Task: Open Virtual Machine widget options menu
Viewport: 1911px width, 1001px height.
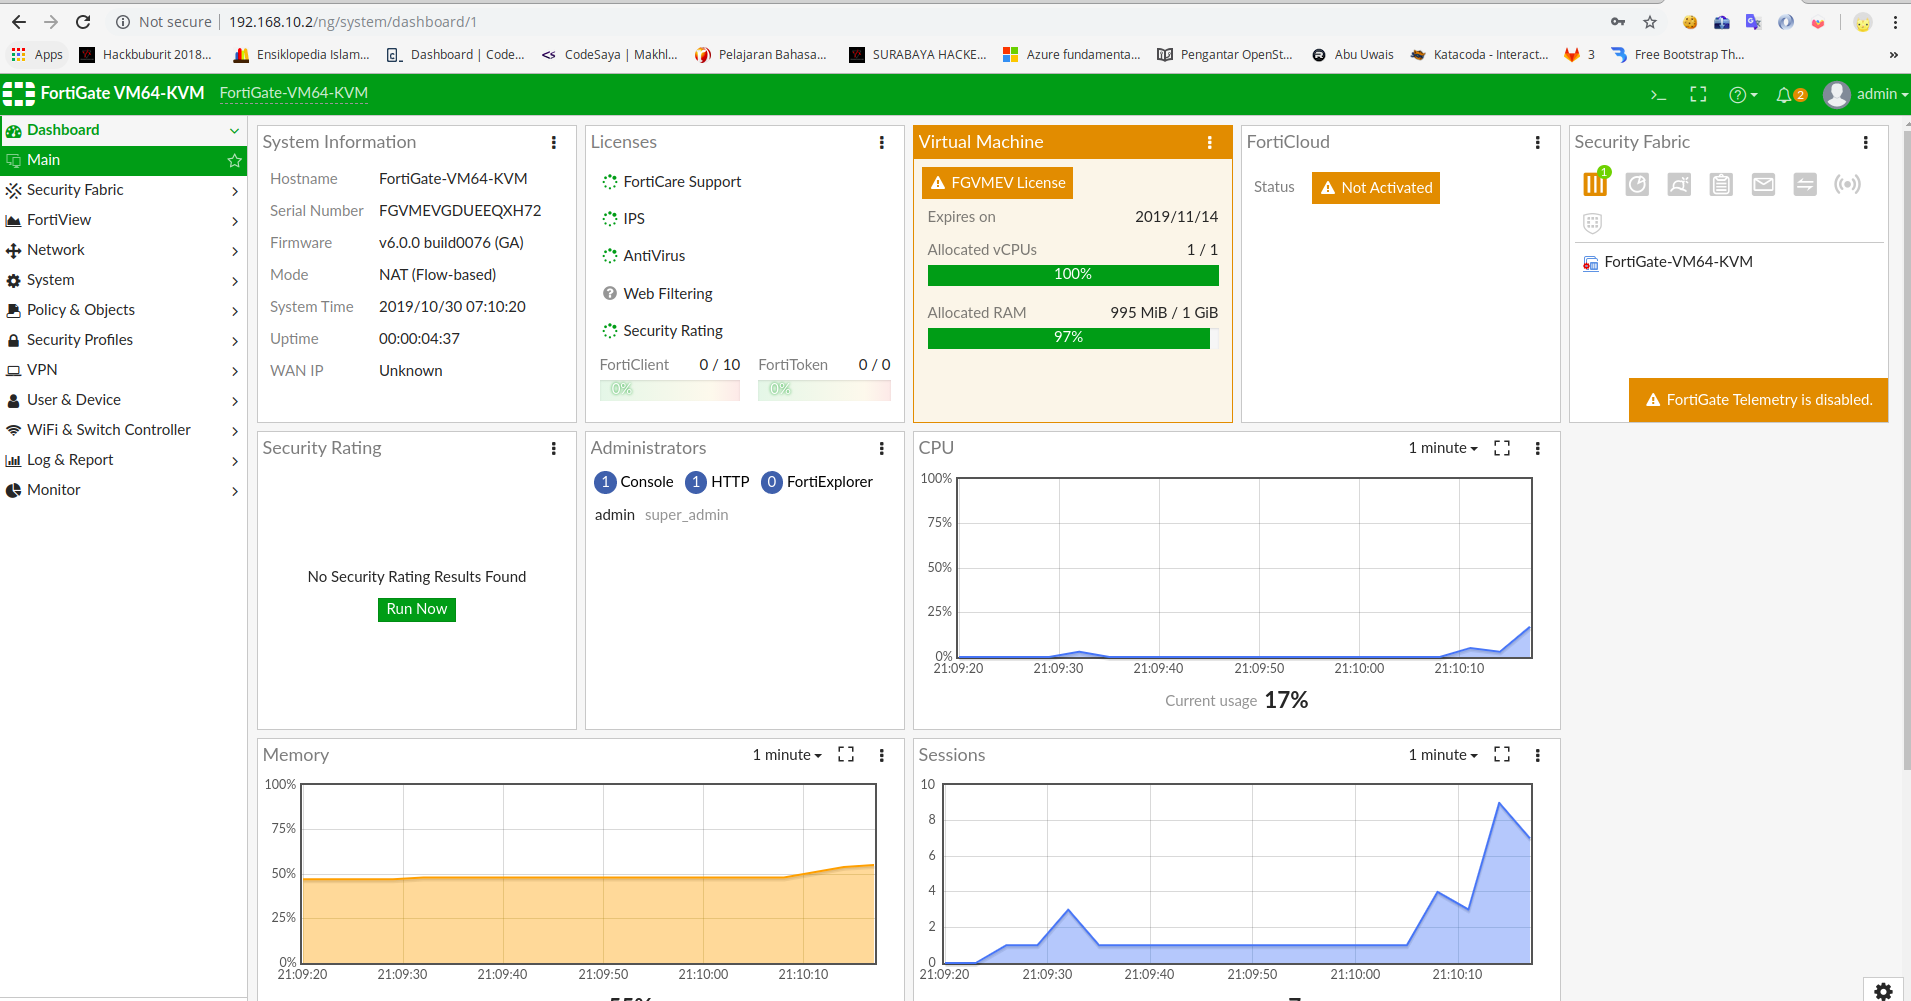Action: tap(1210, 143)
